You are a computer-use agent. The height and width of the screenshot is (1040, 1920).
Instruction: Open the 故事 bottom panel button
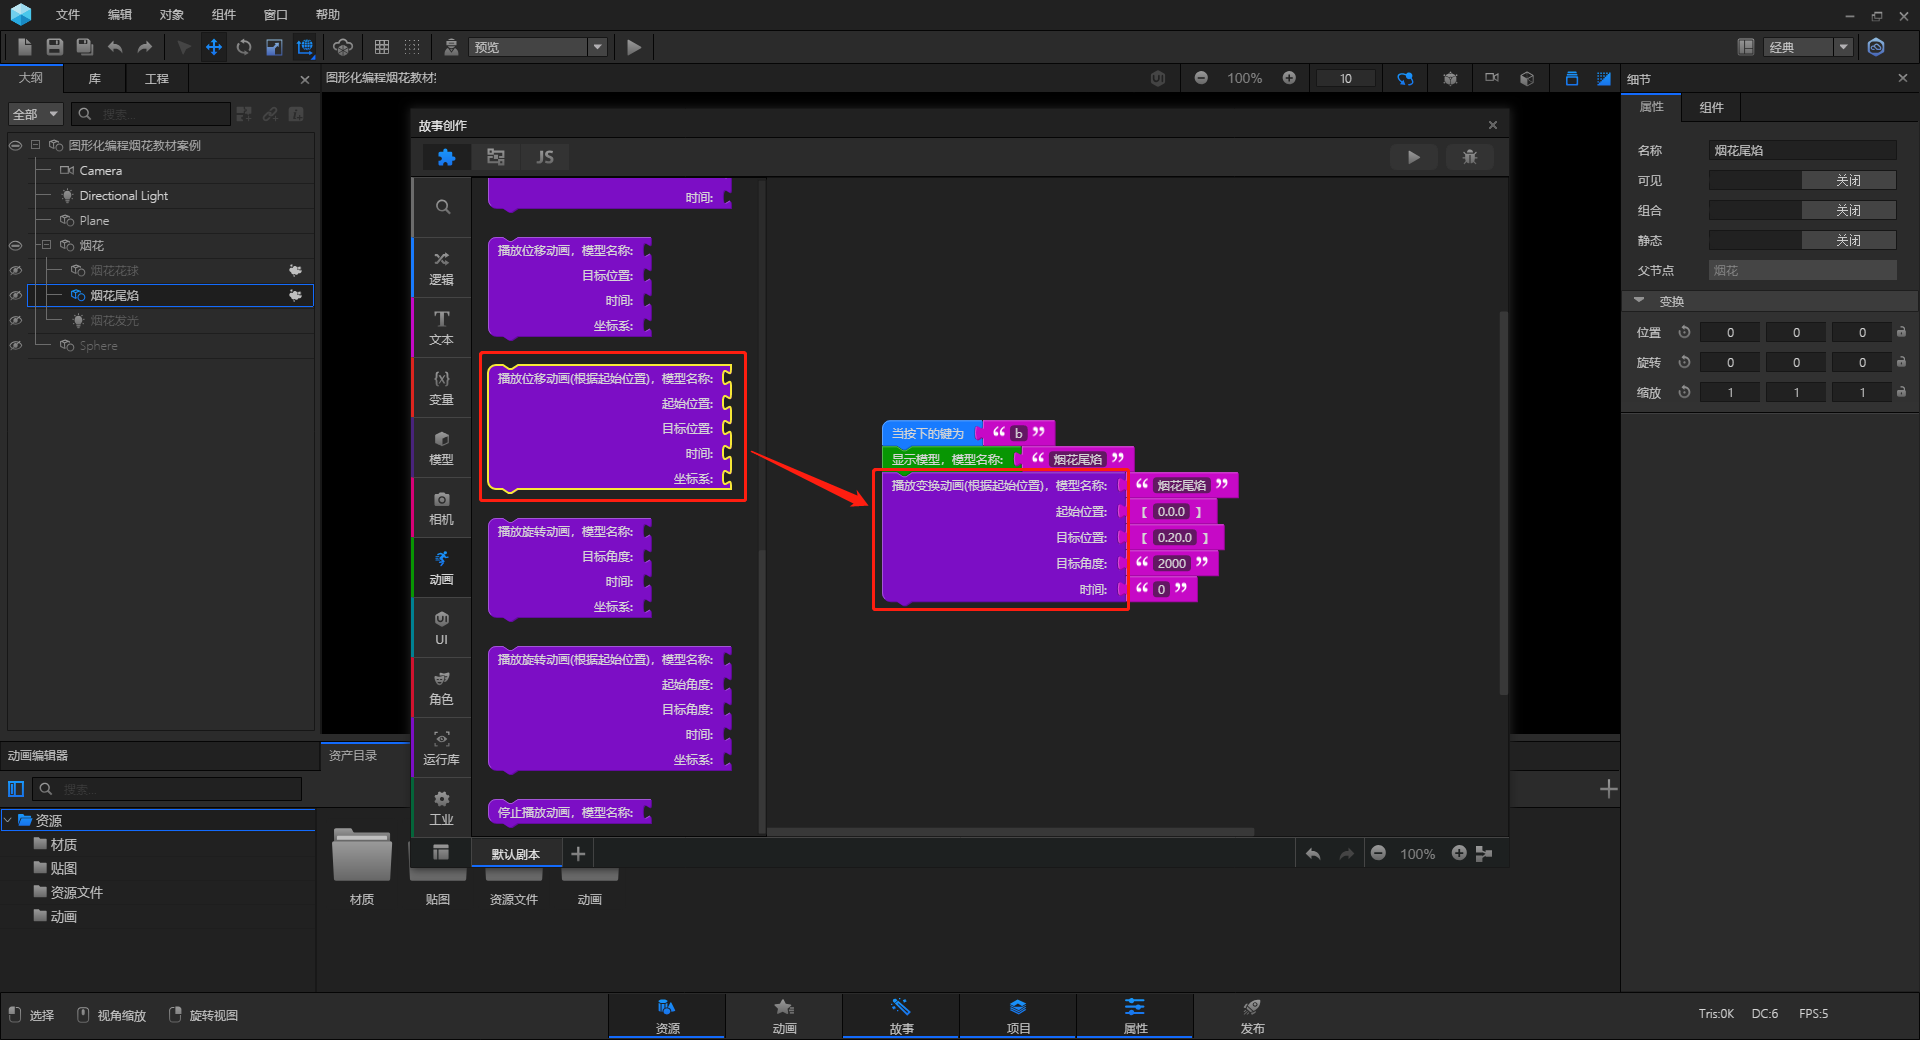click(901, 1016)
